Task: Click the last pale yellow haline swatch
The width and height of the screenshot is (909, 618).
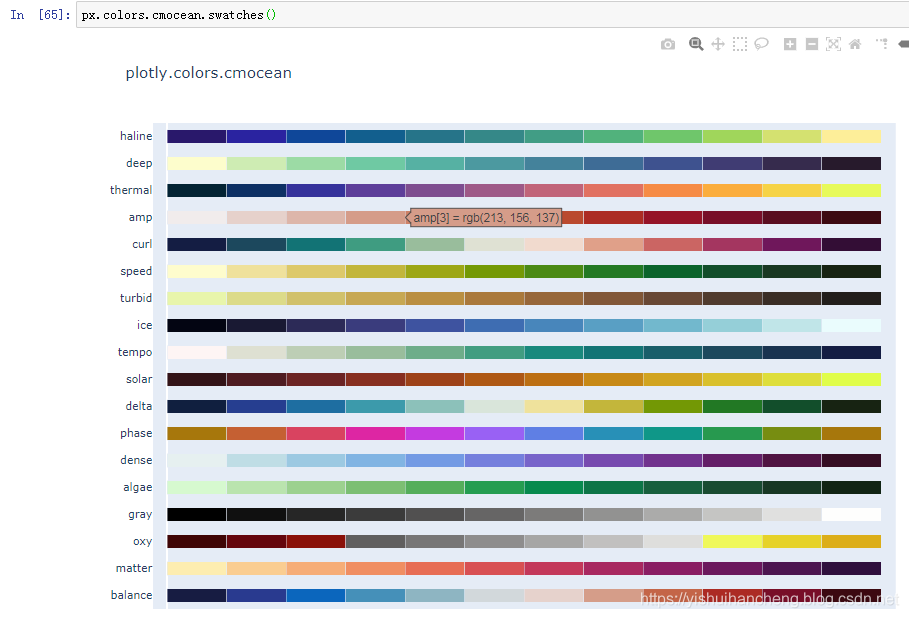Action: coord(851,136)
